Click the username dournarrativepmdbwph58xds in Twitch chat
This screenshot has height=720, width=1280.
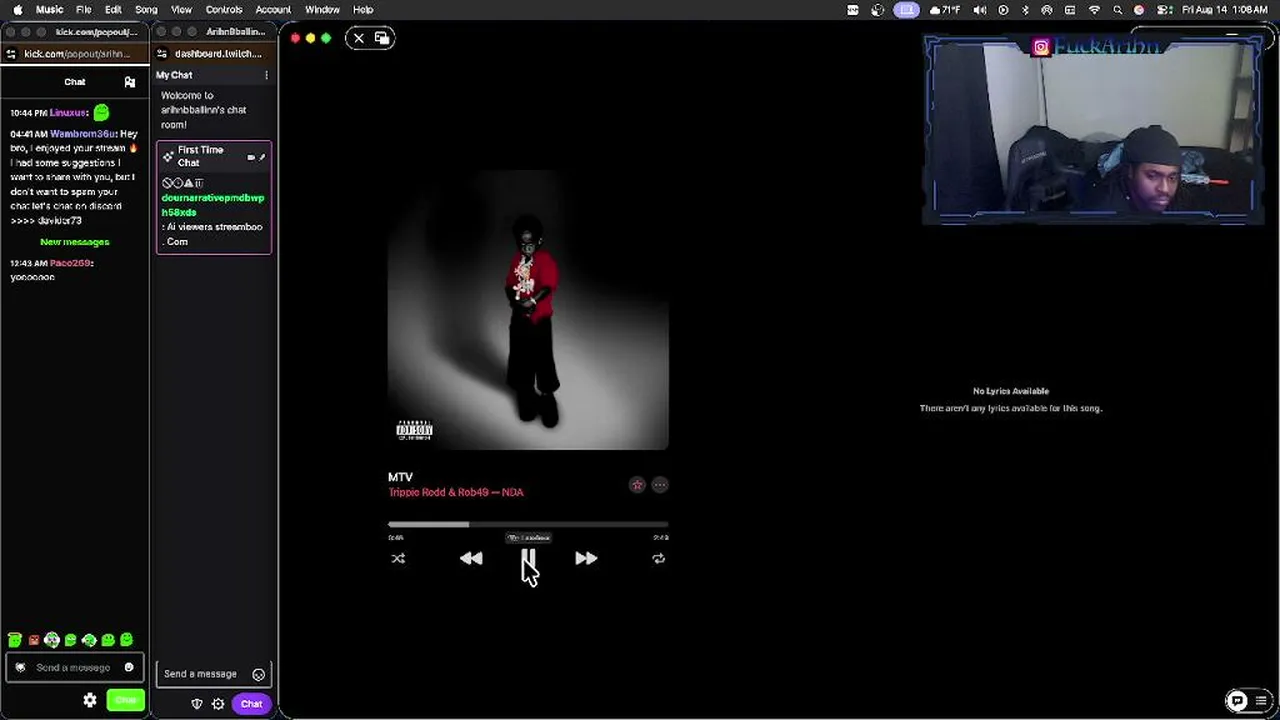click(213, 205)
